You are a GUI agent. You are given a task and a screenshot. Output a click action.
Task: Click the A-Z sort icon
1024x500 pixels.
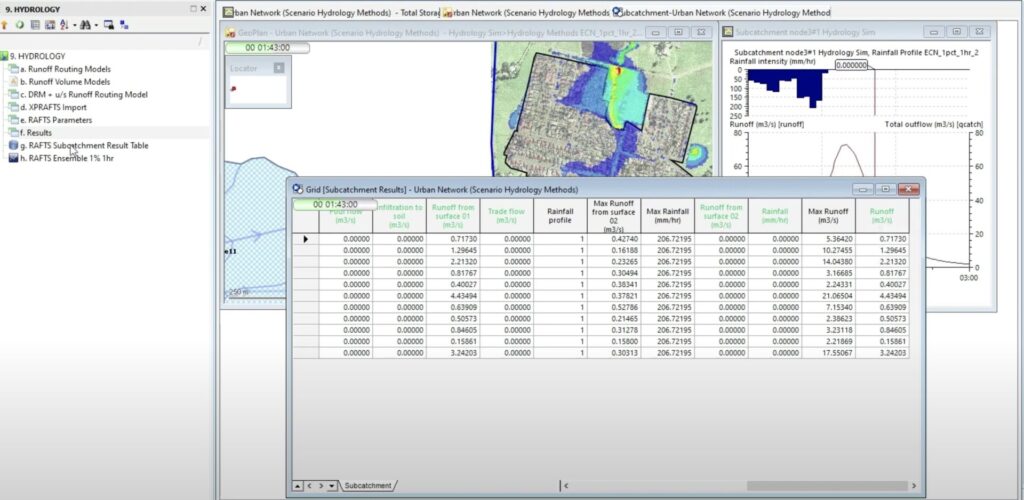pyautogui.click(x=64, y=24)
